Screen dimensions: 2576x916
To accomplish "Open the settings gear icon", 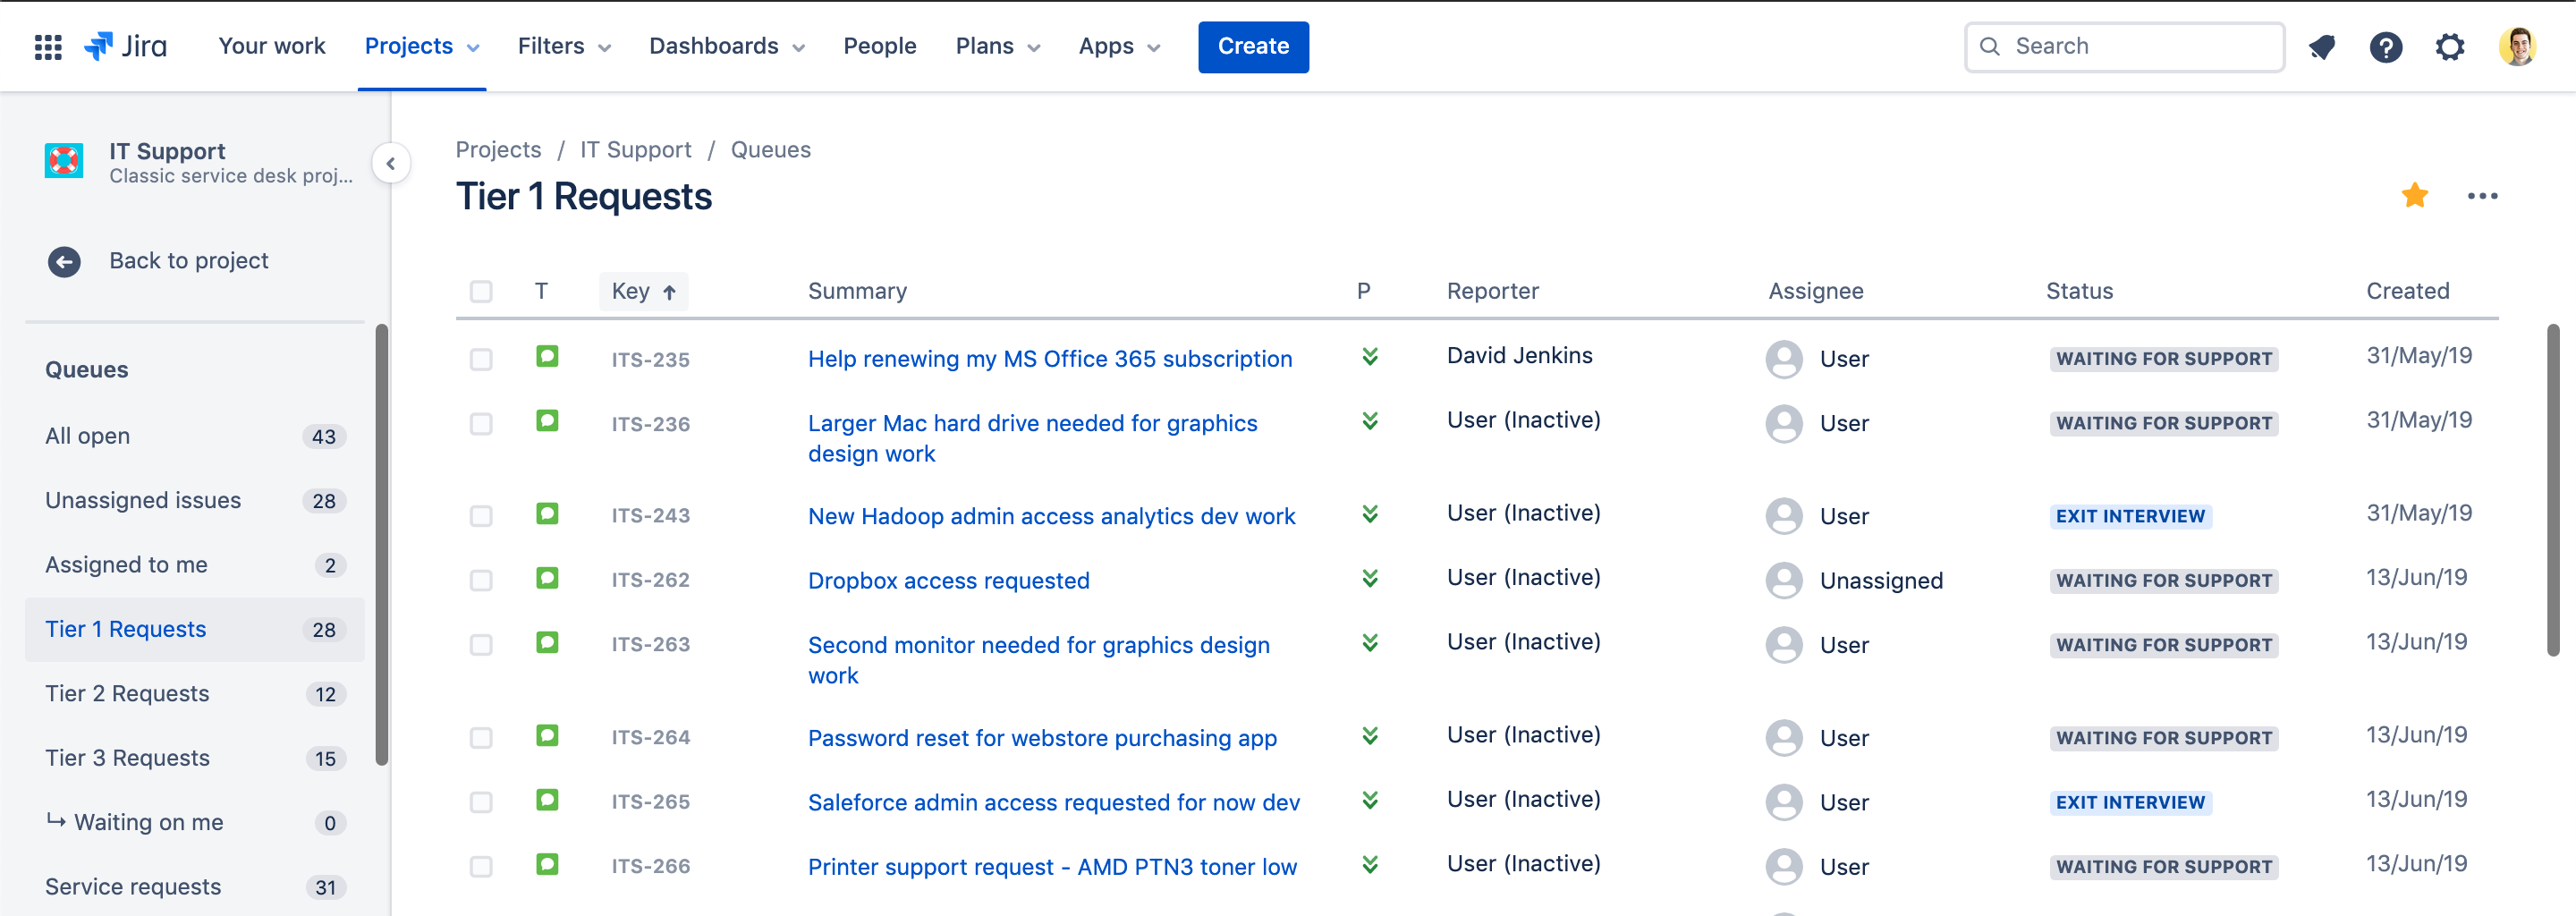I will tap(2449, 47).
